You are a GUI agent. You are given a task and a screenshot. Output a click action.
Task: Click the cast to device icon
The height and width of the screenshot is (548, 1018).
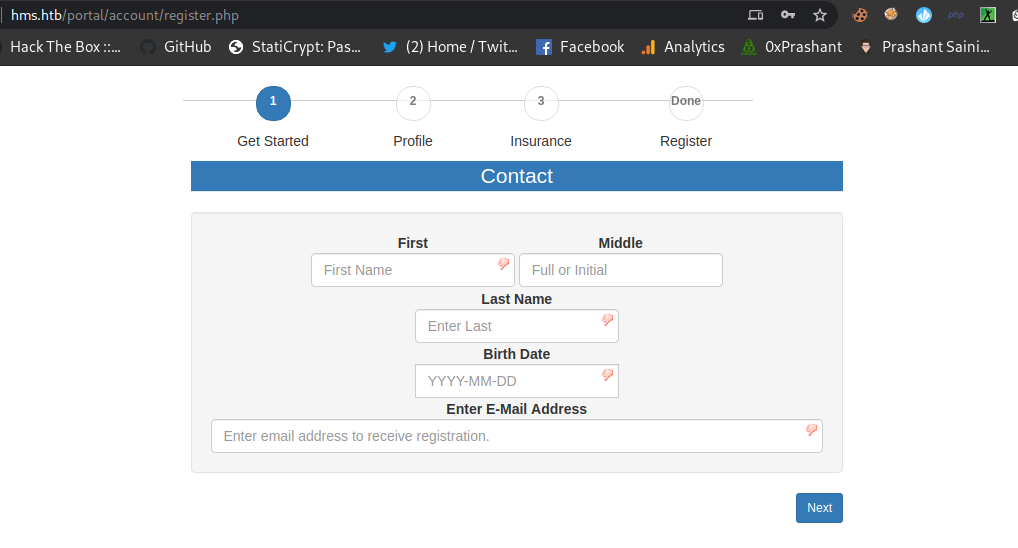coord(756,15)
